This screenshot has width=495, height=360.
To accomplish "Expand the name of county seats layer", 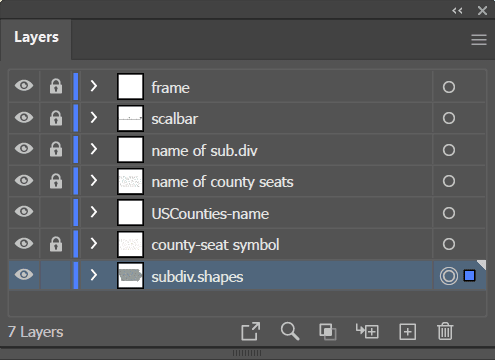I will [x=94, y=180].
